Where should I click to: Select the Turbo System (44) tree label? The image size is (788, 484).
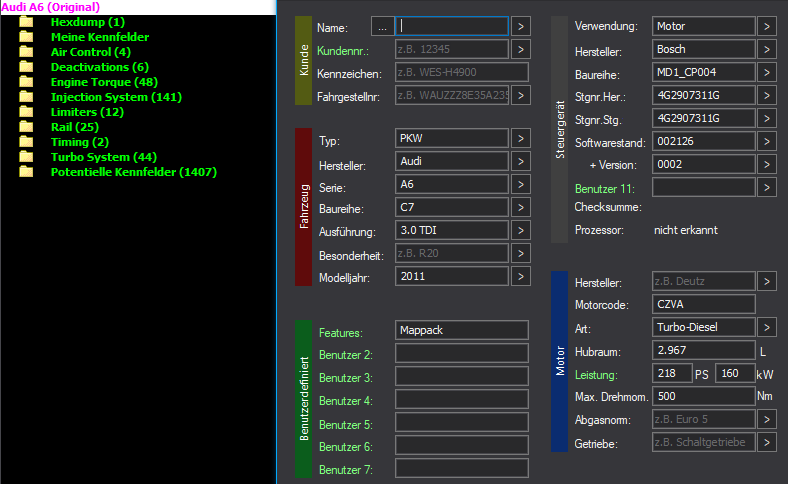pos(104,157)
